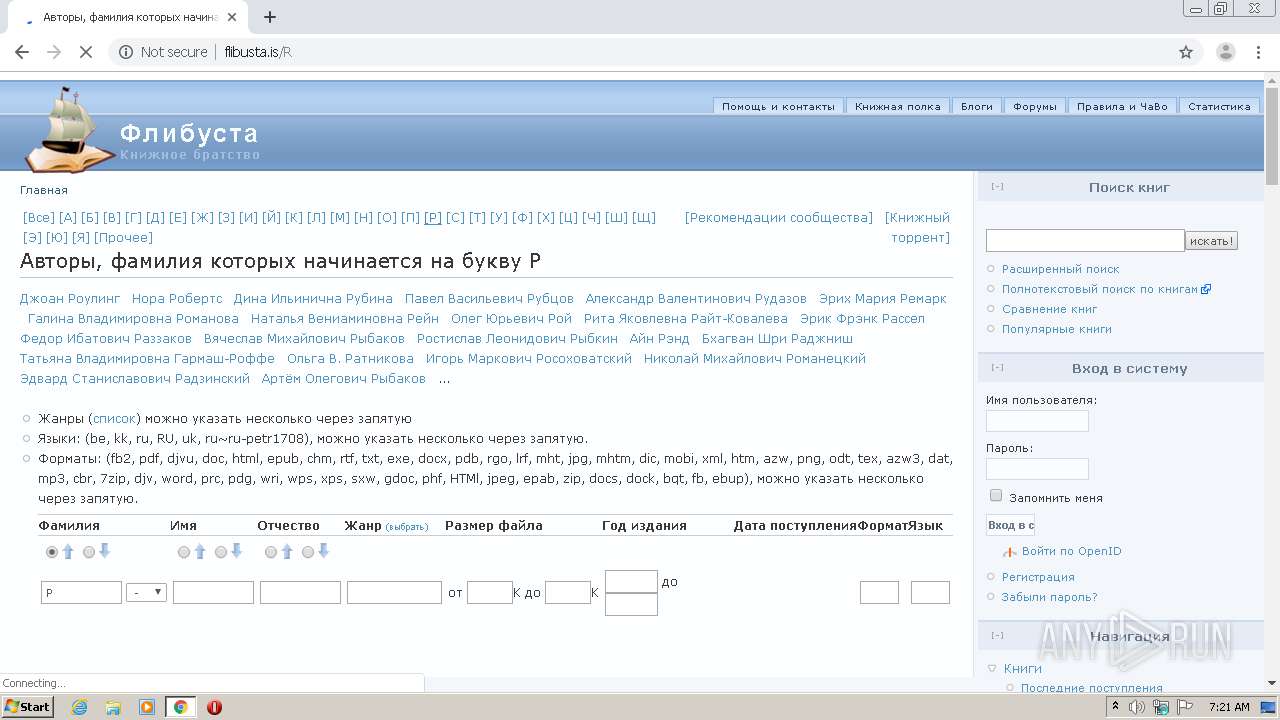Click Главная breadcrumb link
Viewport: 1280px width, 720px height.
[x=44, y=190]
